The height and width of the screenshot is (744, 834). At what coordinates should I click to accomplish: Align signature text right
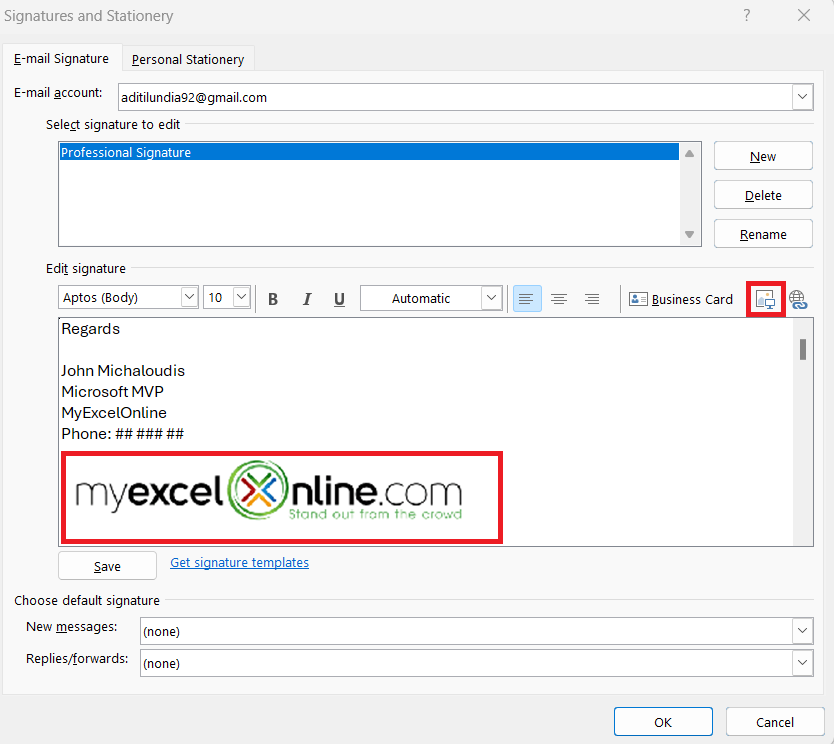coord(591,299)
